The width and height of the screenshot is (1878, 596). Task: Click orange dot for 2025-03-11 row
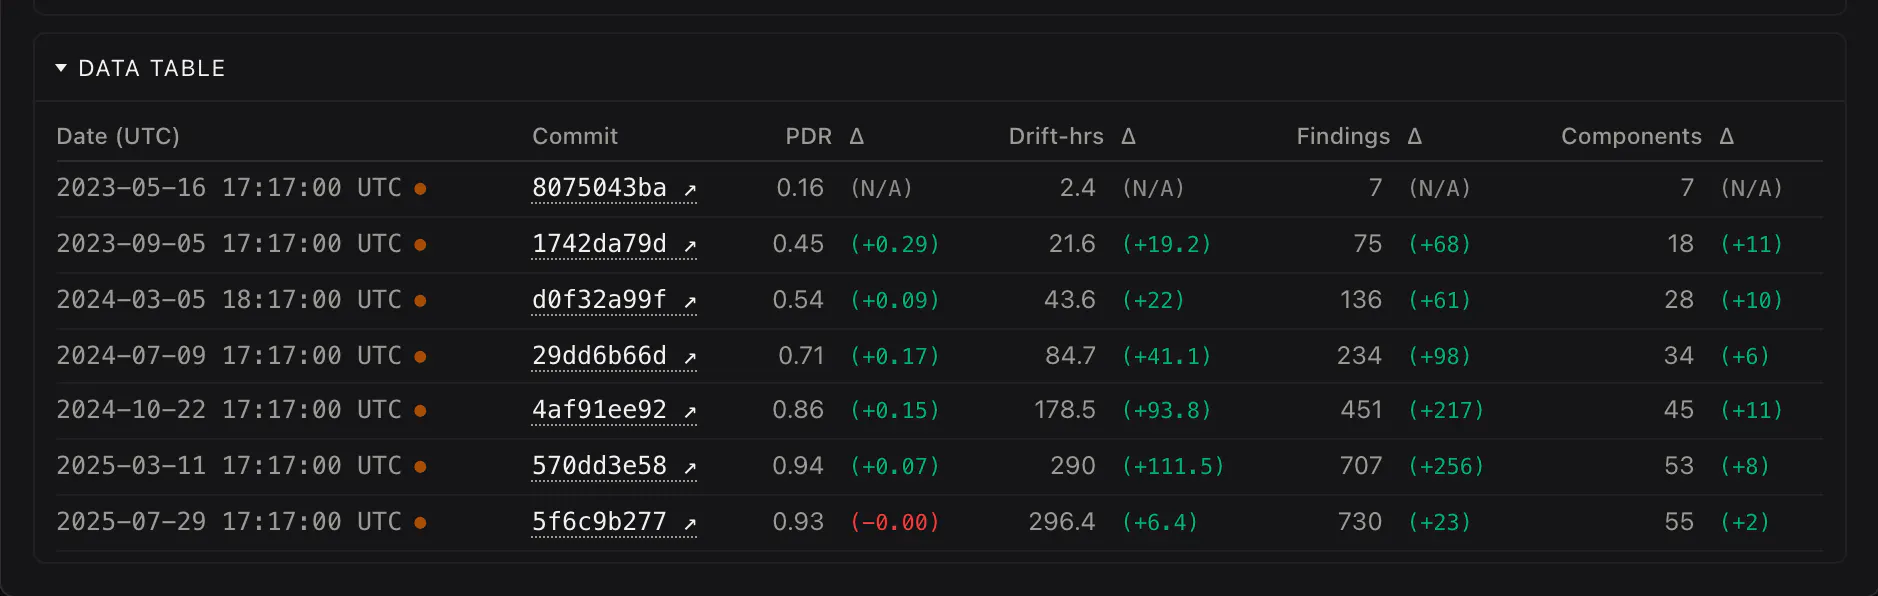[x=420, y=467]
